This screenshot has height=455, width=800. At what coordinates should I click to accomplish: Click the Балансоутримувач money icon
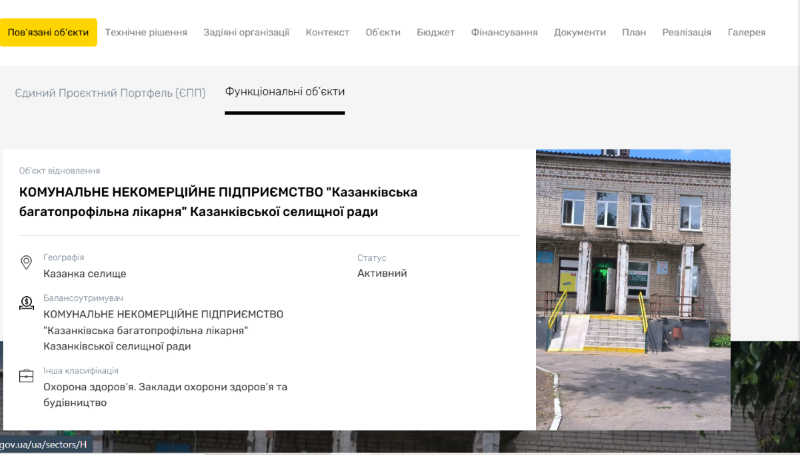pos(26,303)
